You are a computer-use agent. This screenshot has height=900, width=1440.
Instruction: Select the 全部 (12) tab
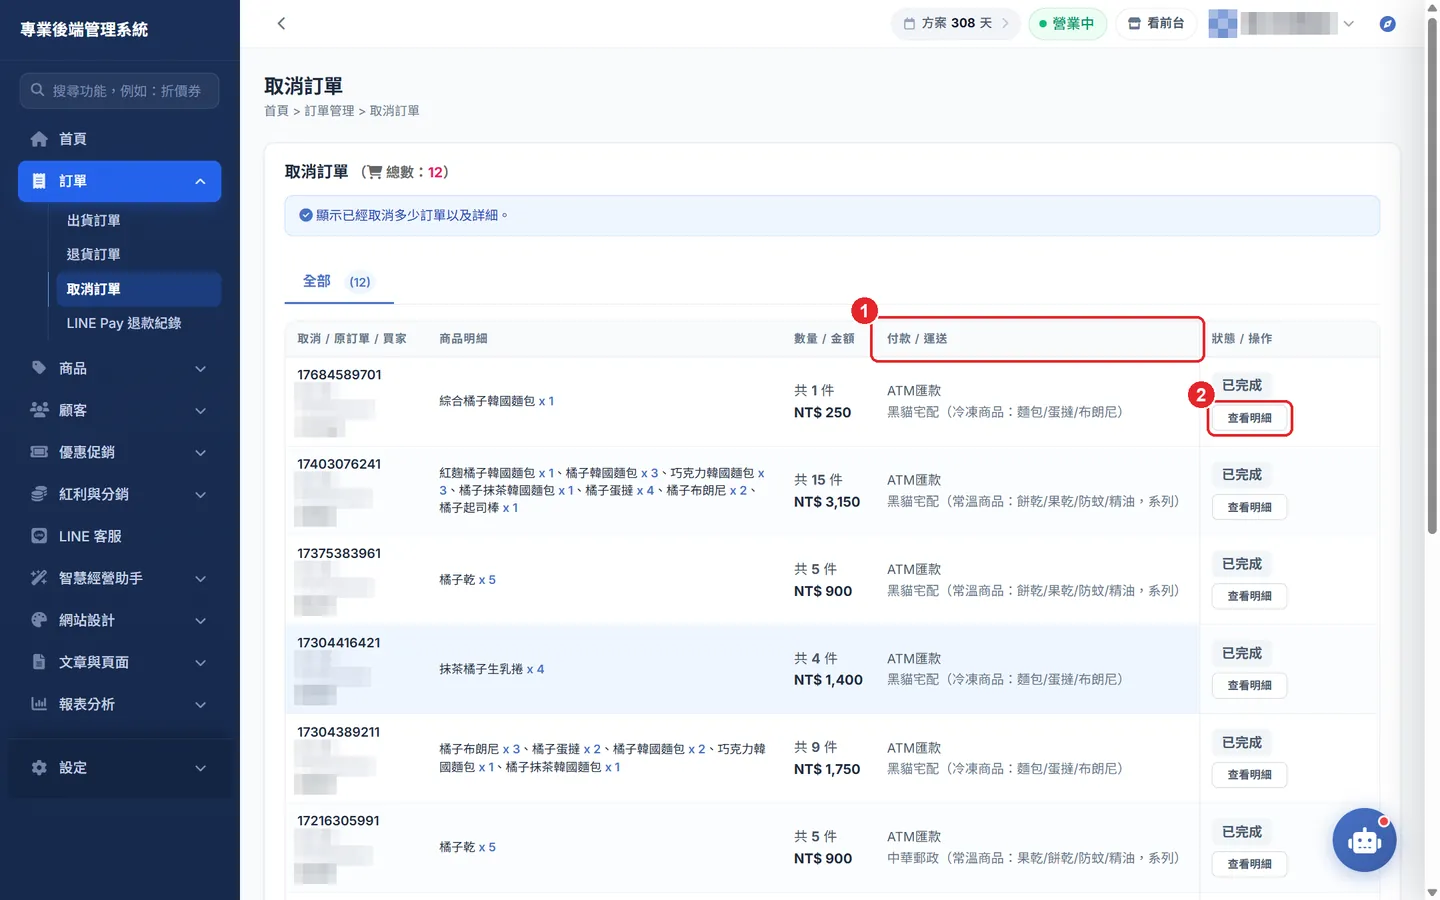pos(338,282)
